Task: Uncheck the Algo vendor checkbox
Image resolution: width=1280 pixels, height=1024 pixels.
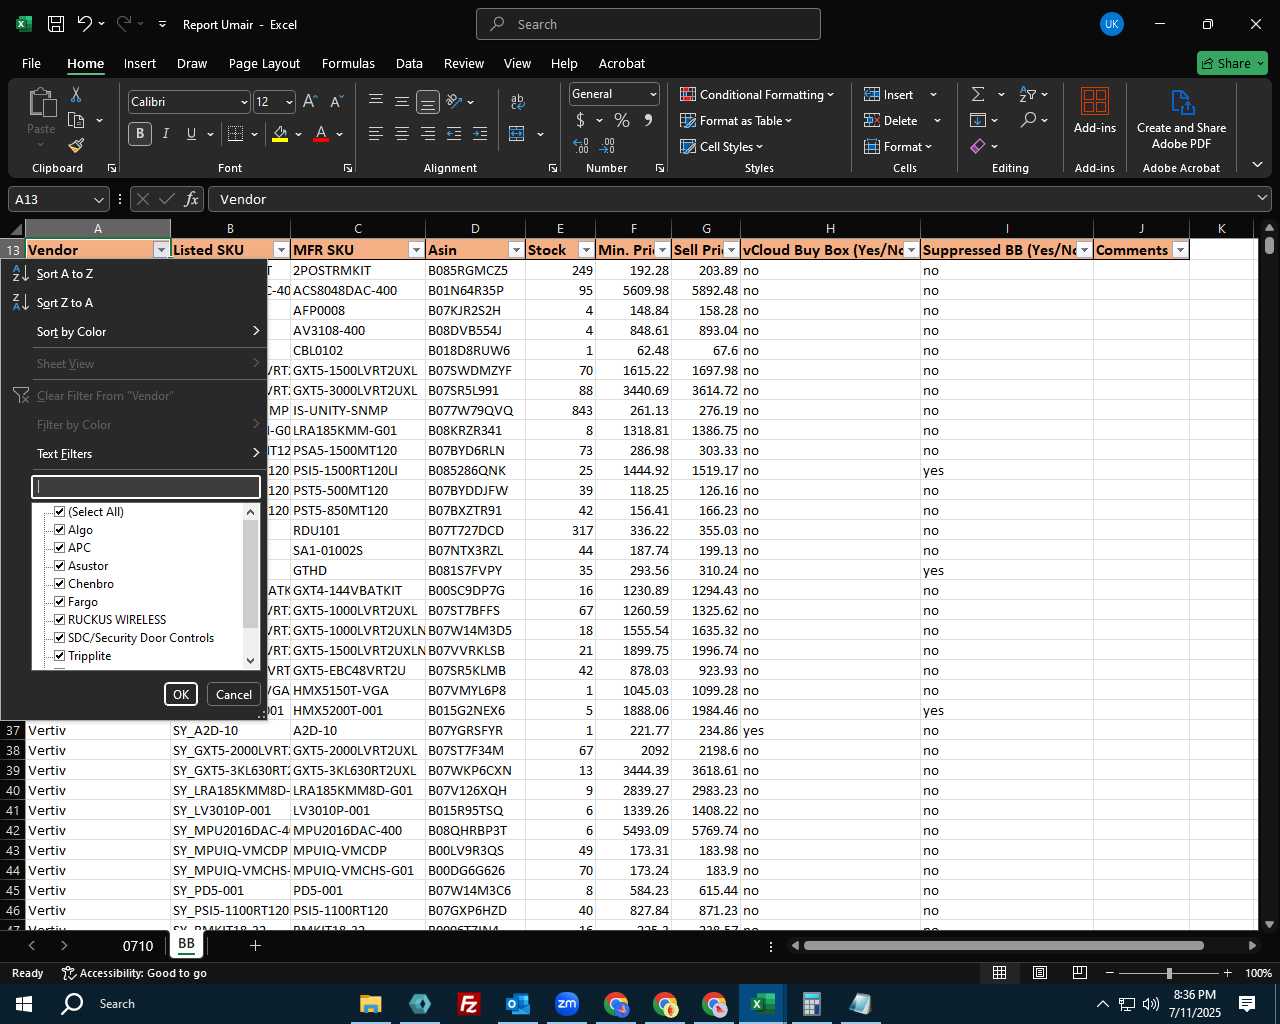Action: [x=59, y=530]
